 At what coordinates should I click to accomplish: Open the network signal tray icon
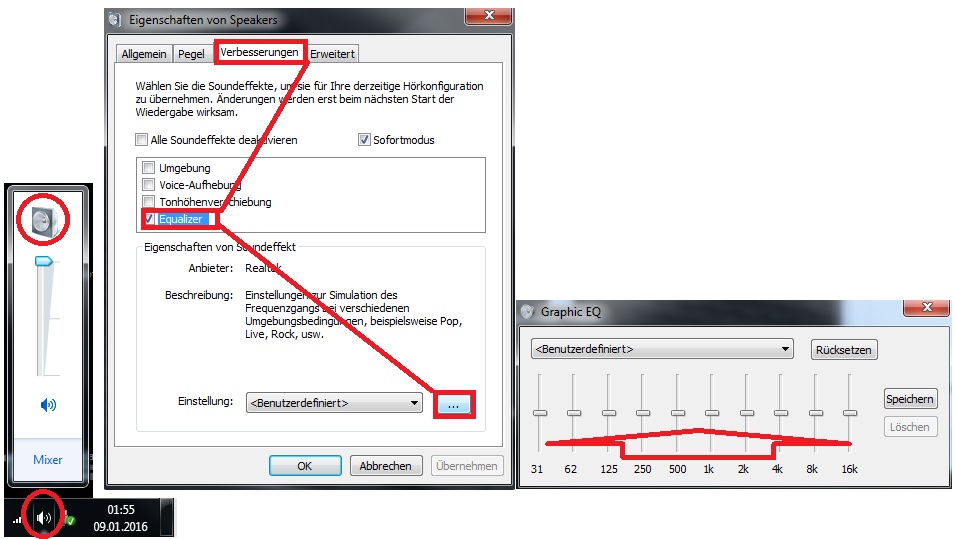tap(17, 520)
